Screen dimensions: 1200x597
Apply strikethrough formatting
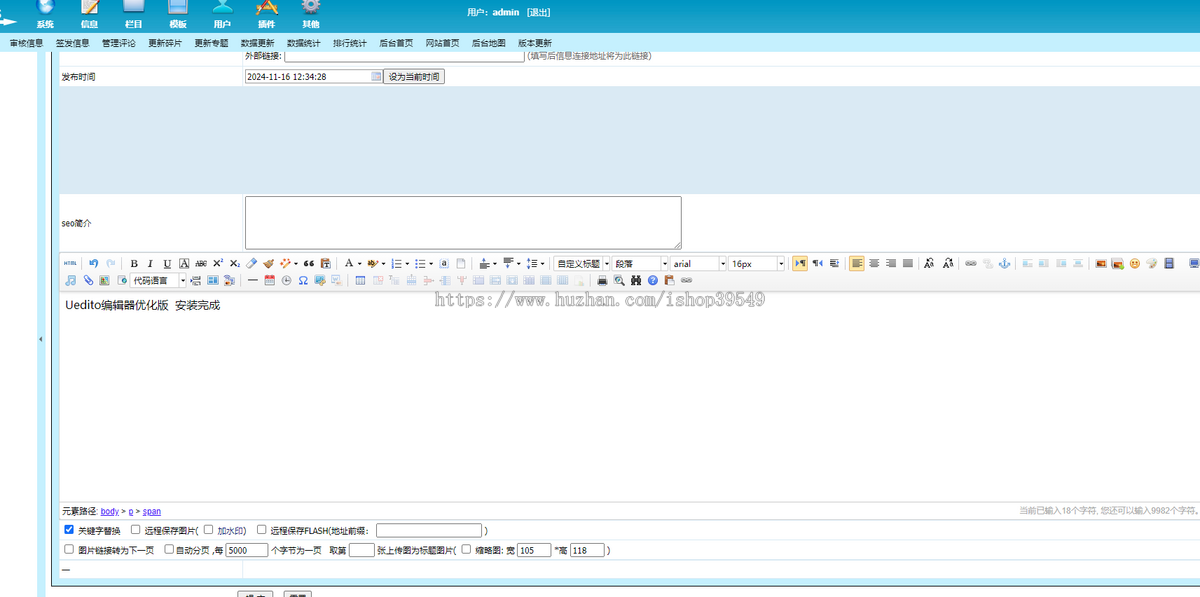tap(201, 263)
